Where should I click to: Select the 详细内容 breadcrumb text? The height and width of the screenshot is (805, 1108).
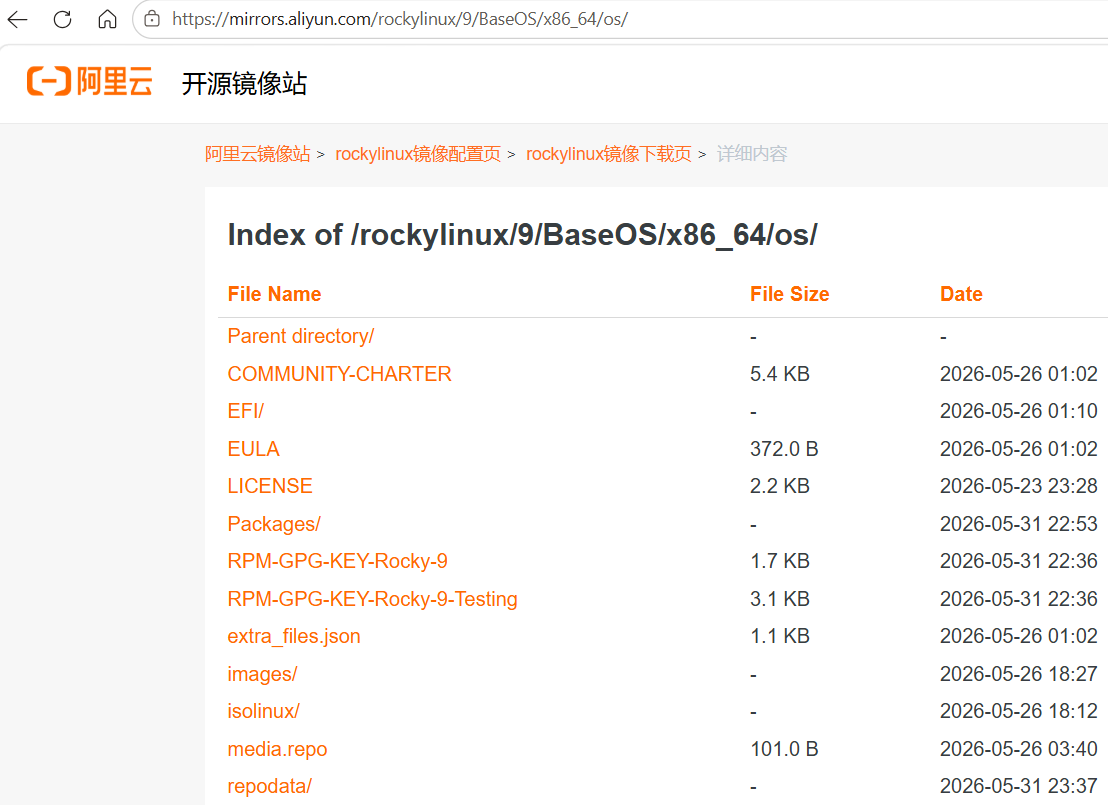(752, 154)
